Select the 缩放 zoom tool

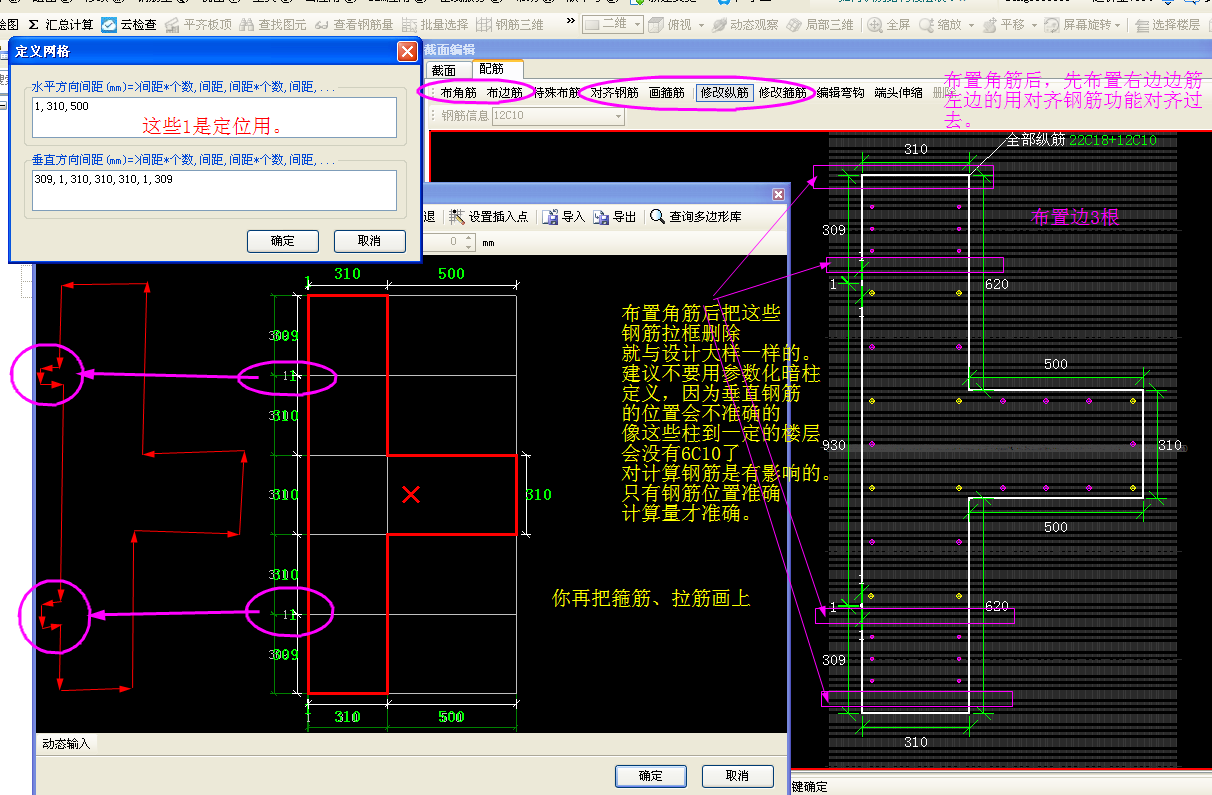(x=940, y=24)
